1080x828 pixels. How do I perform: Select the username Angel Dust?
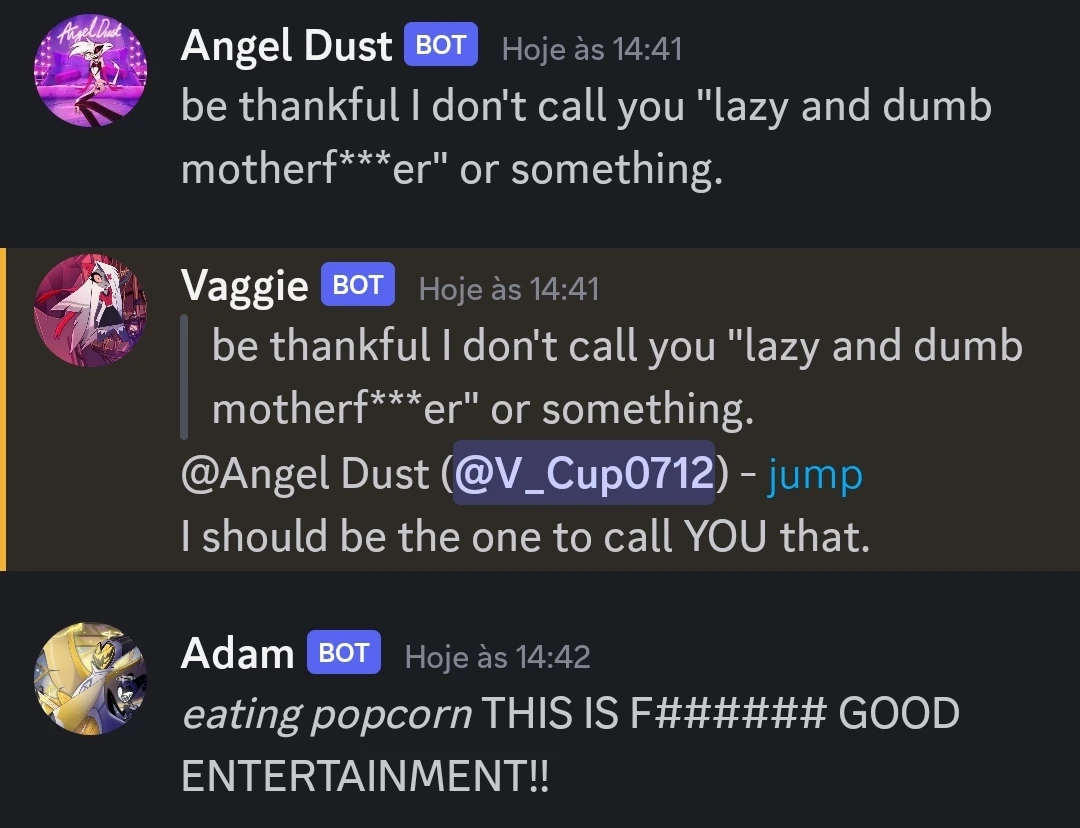[x=286, y=45]
